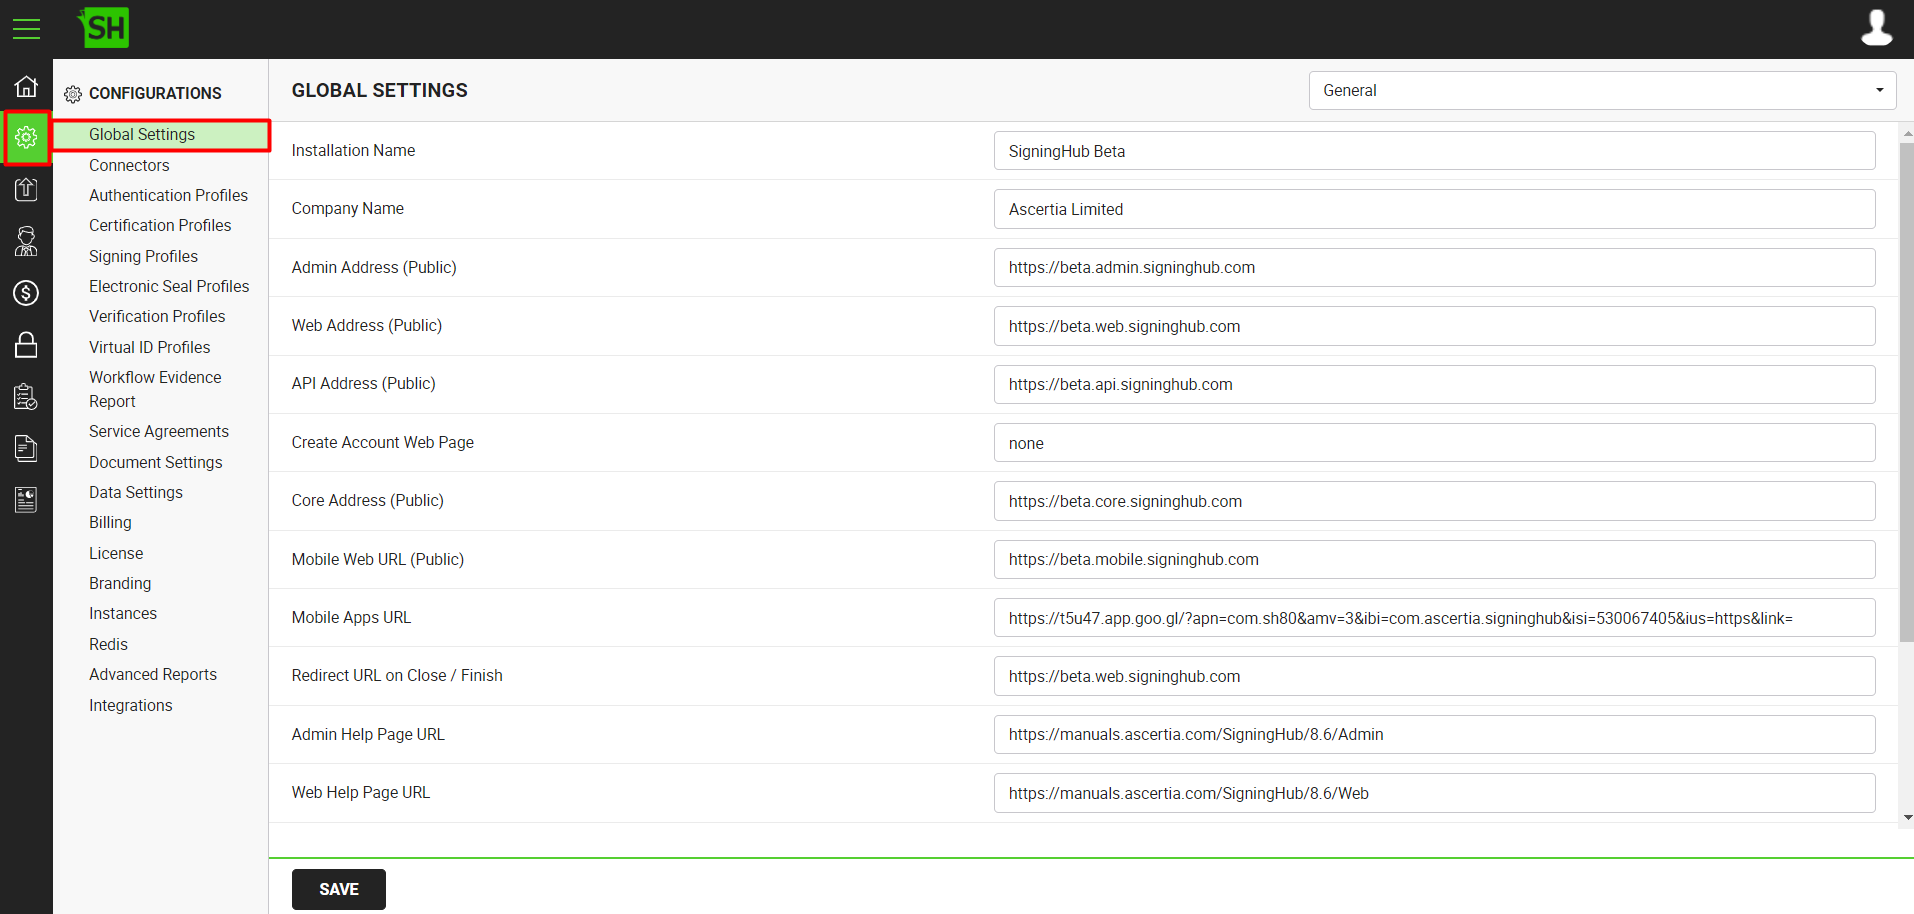Open the General settings category dropdown

[1602, 90]
